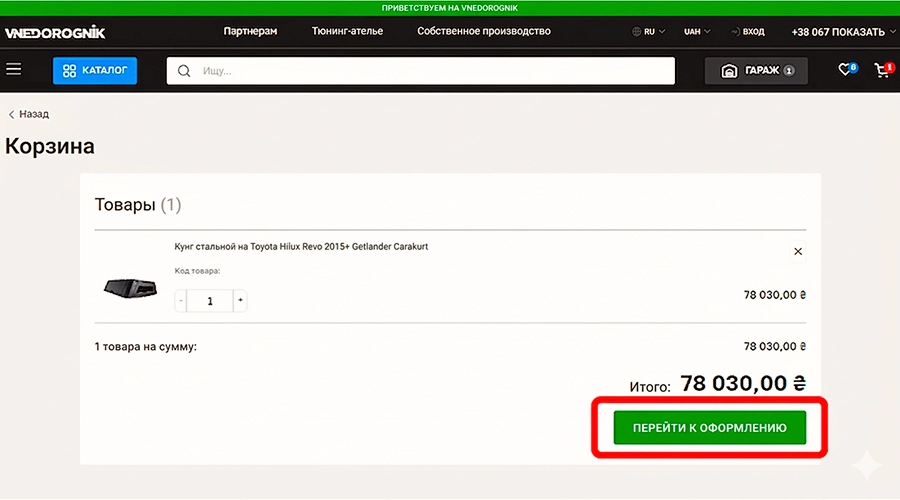Open the wishlist heart icon
This screenshot has width=900, height=500.
[846, 70]
